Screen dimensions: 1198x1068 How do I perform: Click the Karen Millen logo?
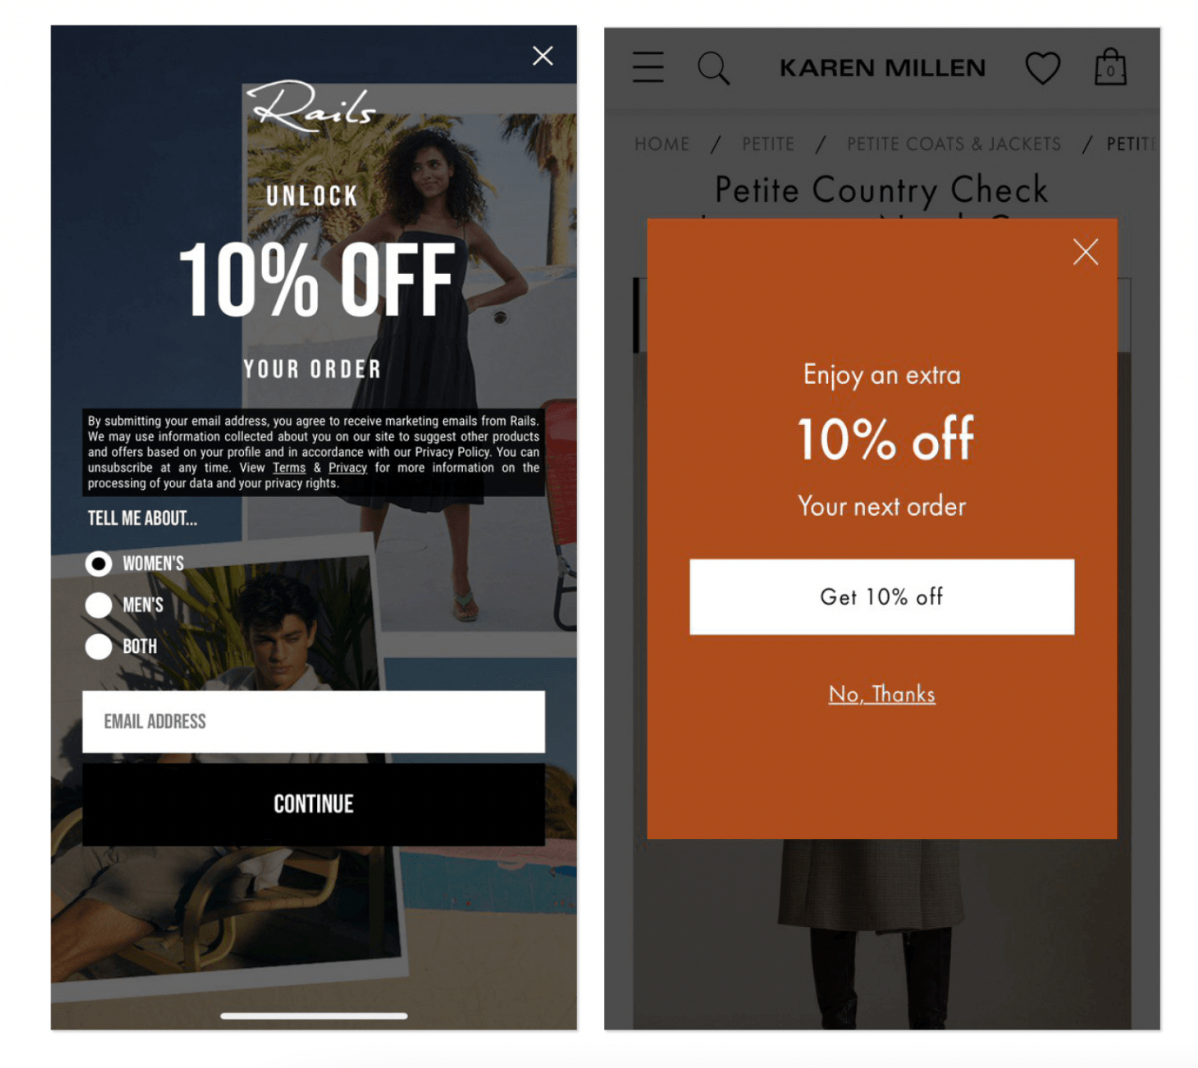tap(882, 68)
